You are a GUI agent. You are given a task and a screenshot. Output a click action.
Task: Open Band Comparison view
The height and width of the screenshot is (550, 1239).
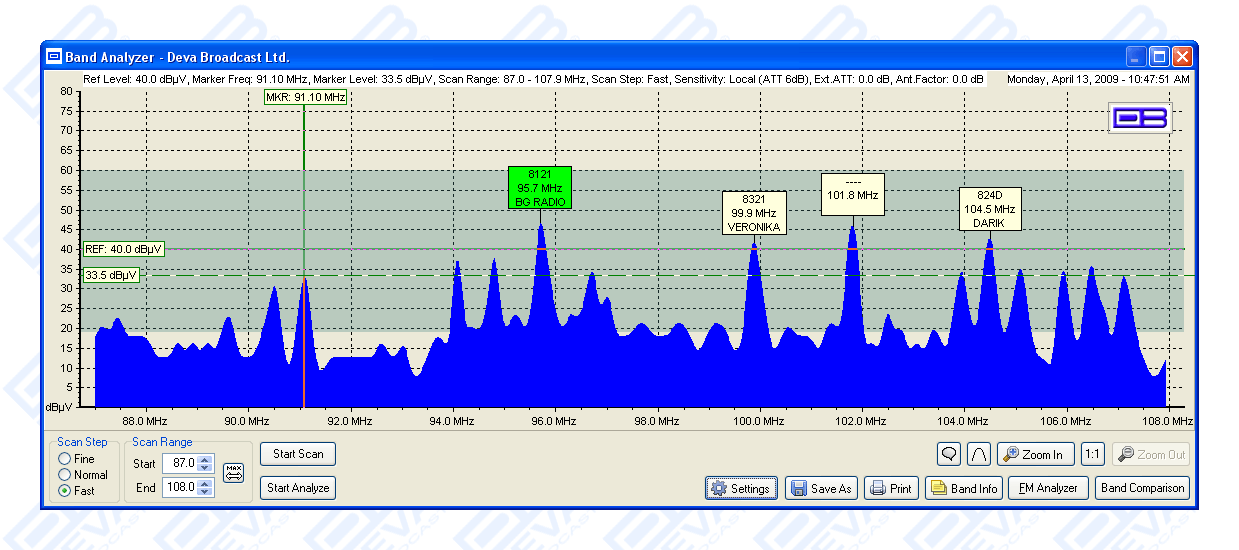click(1142, 488)
